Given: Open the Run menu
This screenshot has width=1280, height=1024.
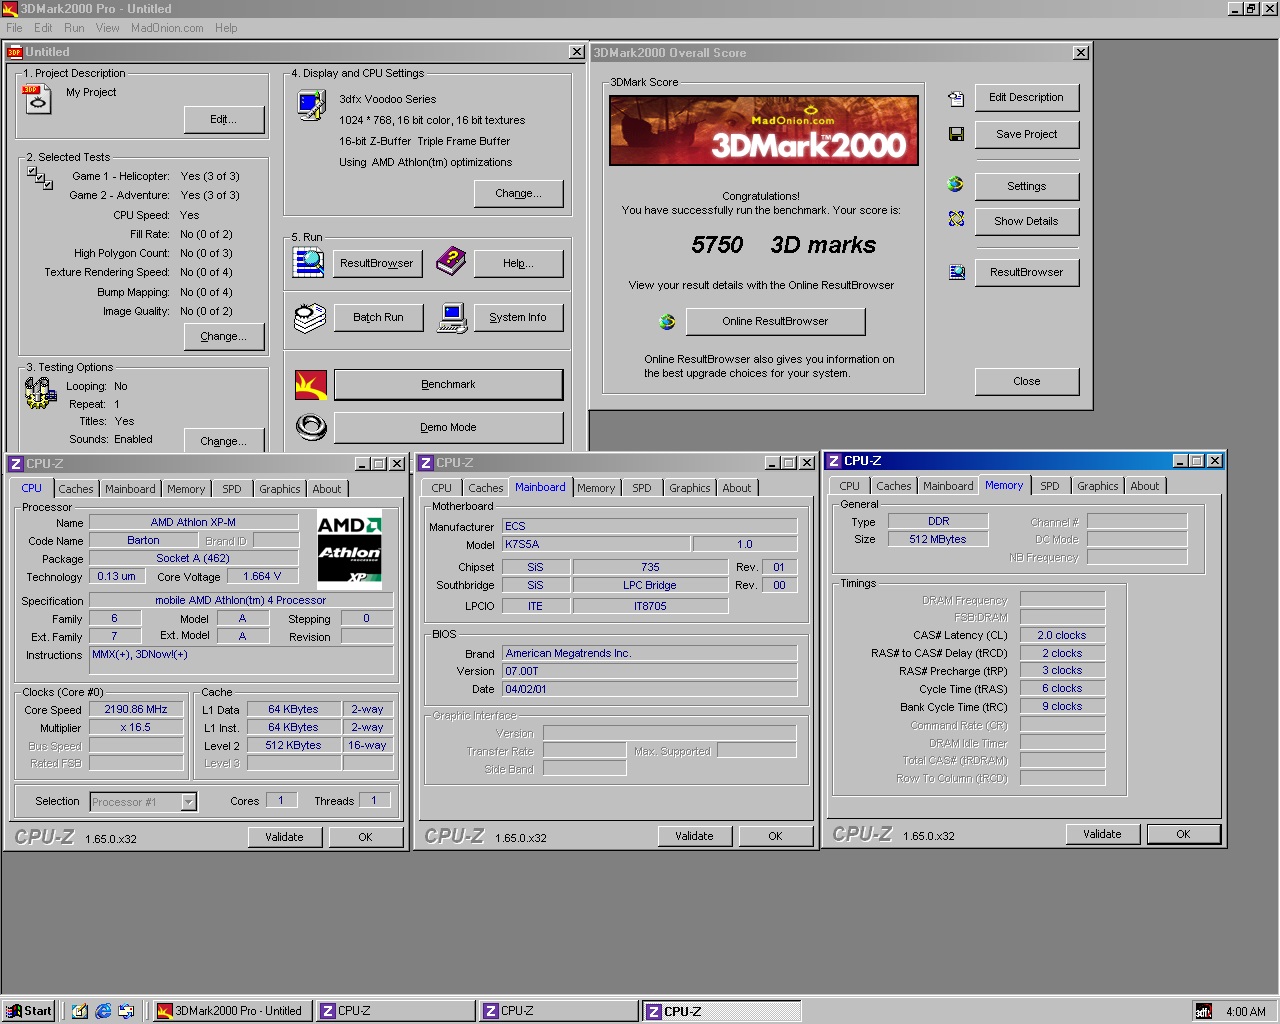Looking at the screenshot, I should [x=74, y=28].
